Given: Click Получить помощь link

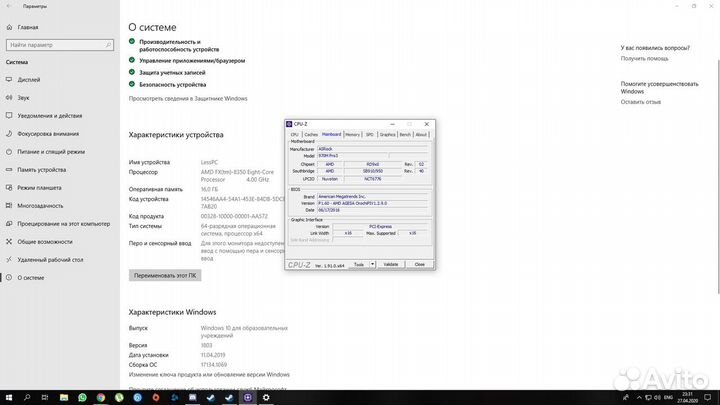Looking at the screenshot, I should click(x=644, y=59).
